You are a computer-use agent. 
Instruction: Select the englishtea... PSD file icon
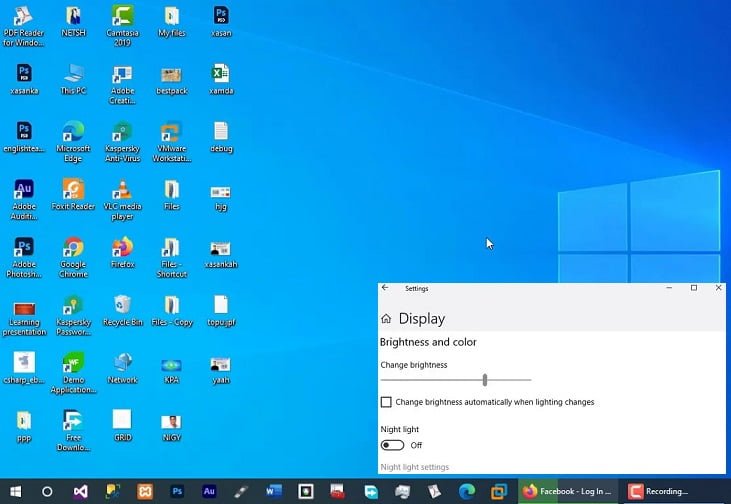[24, 138]
